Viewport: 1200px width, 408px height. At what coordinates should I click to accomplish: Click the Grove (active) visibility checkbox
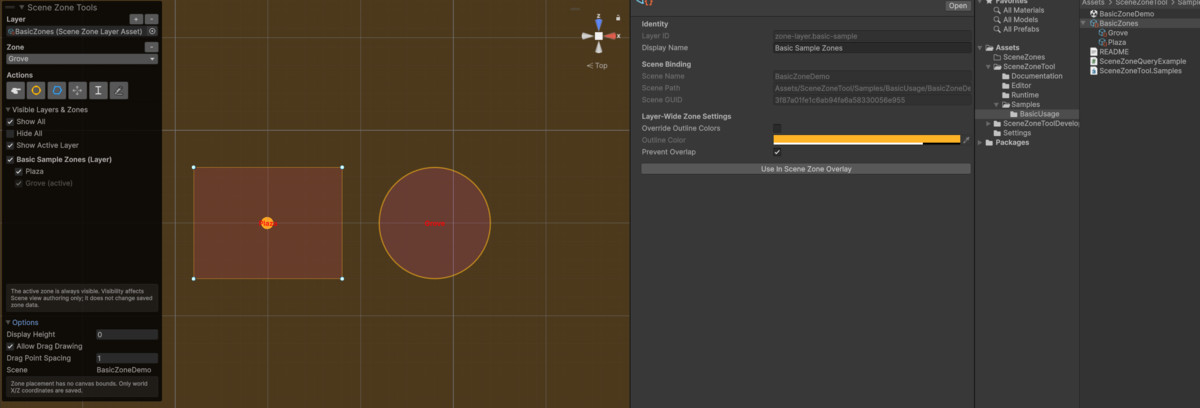pyautogui.click(x=18, y=183)
